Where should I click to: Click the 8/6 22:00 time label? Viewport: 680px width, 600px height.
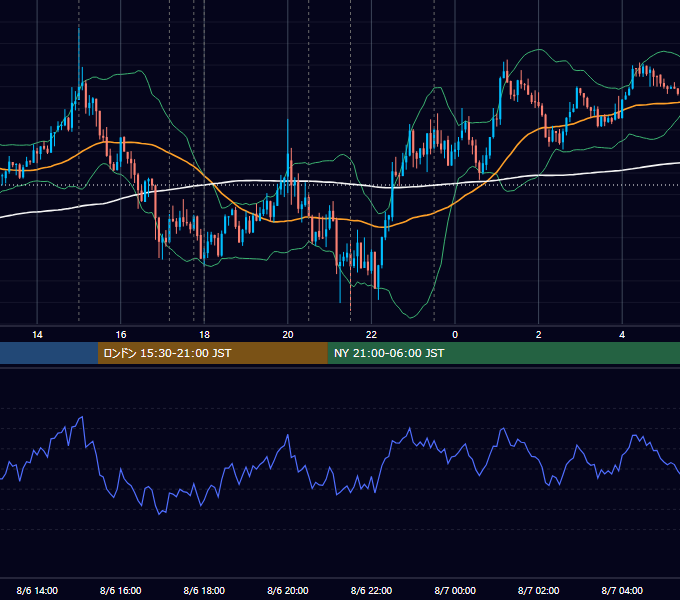372,590
